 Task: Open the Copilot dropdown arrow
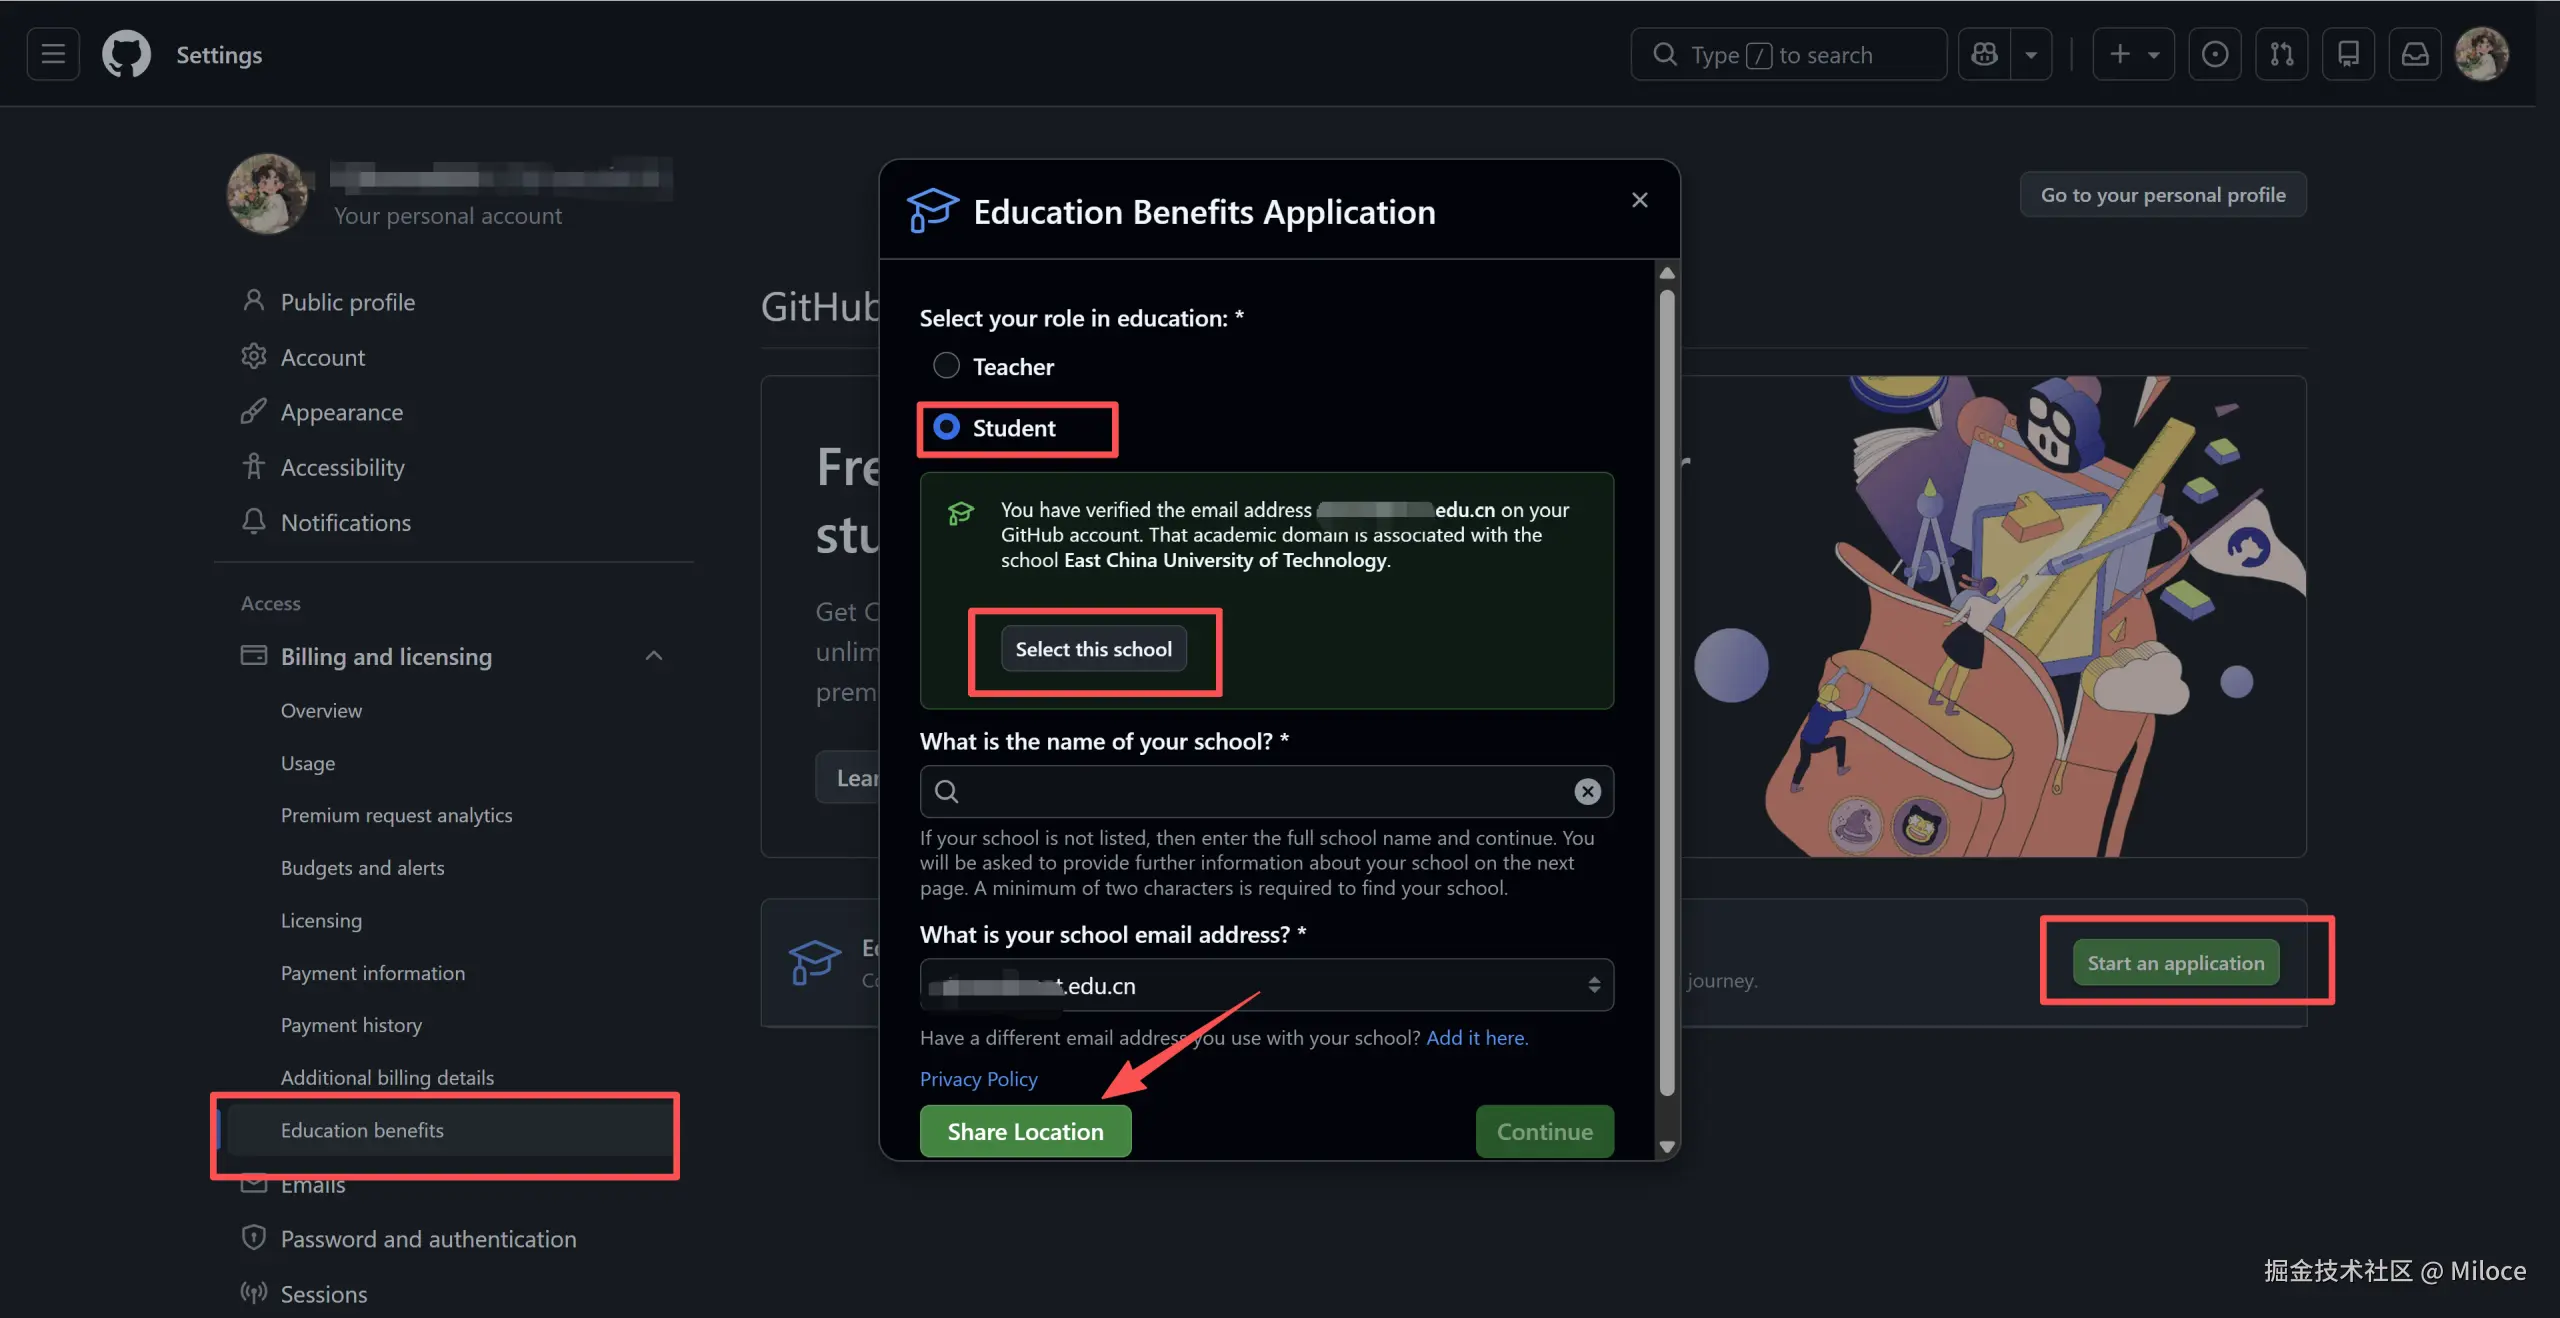(2031, 54)
